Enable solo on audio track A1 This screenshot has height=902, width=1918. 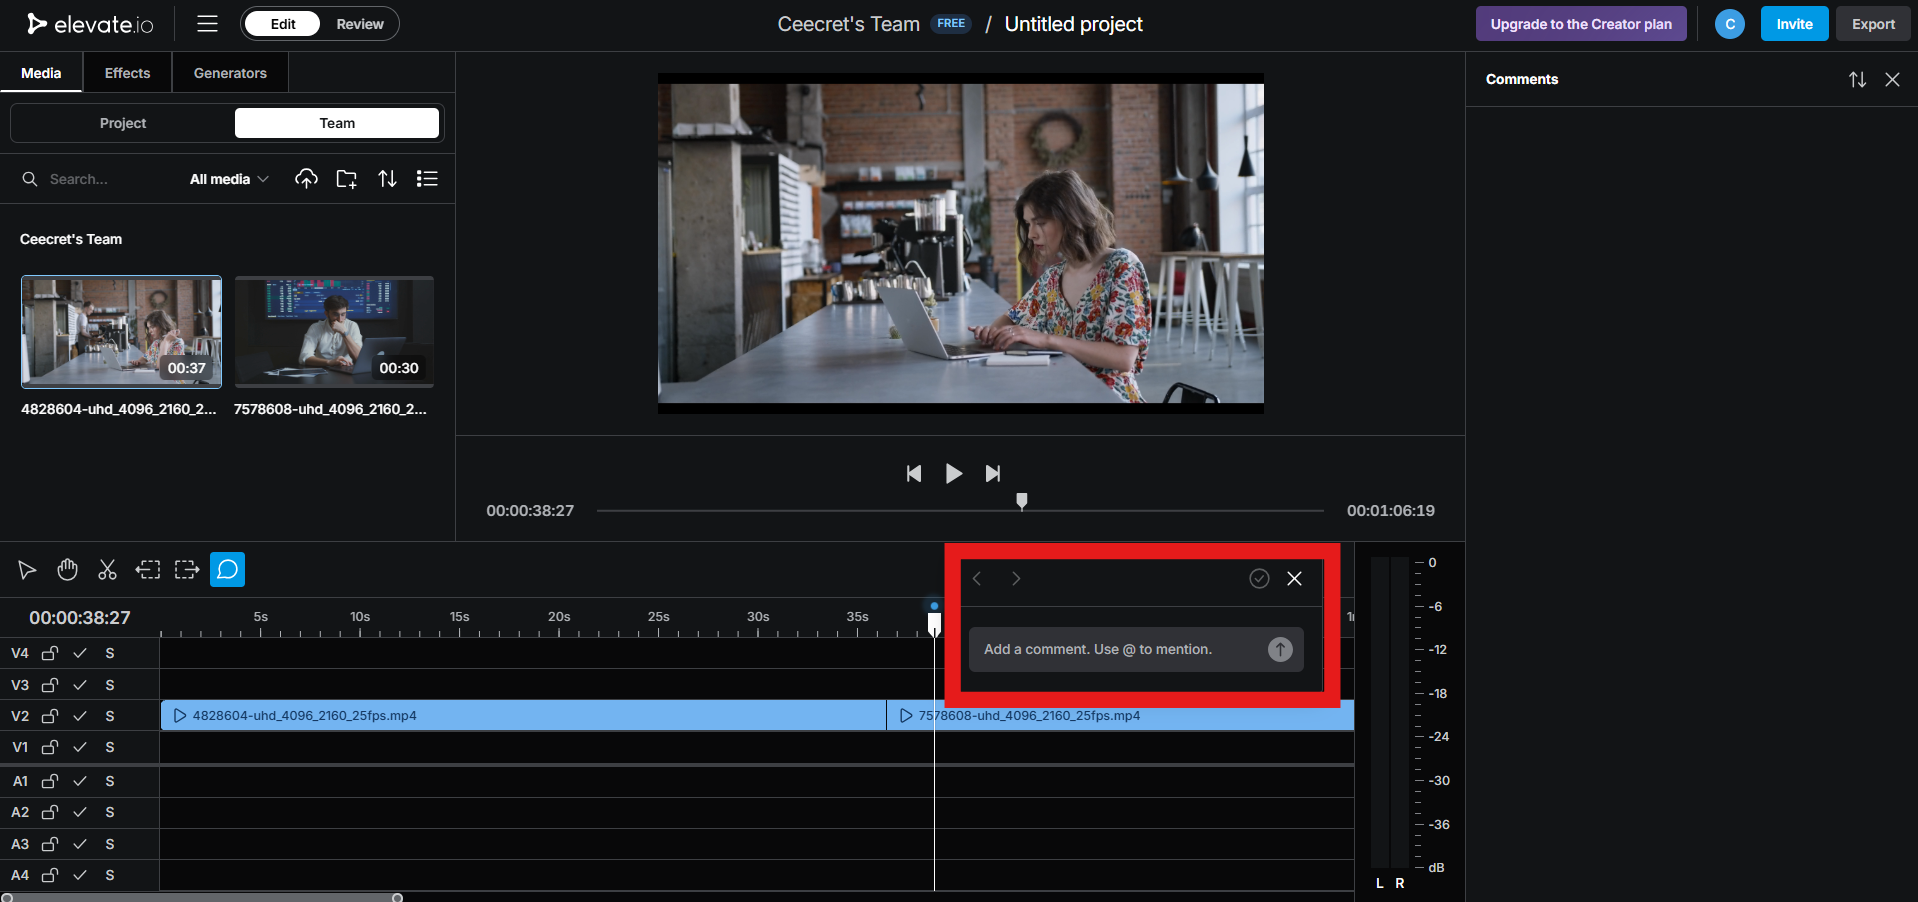click(110, 781)
